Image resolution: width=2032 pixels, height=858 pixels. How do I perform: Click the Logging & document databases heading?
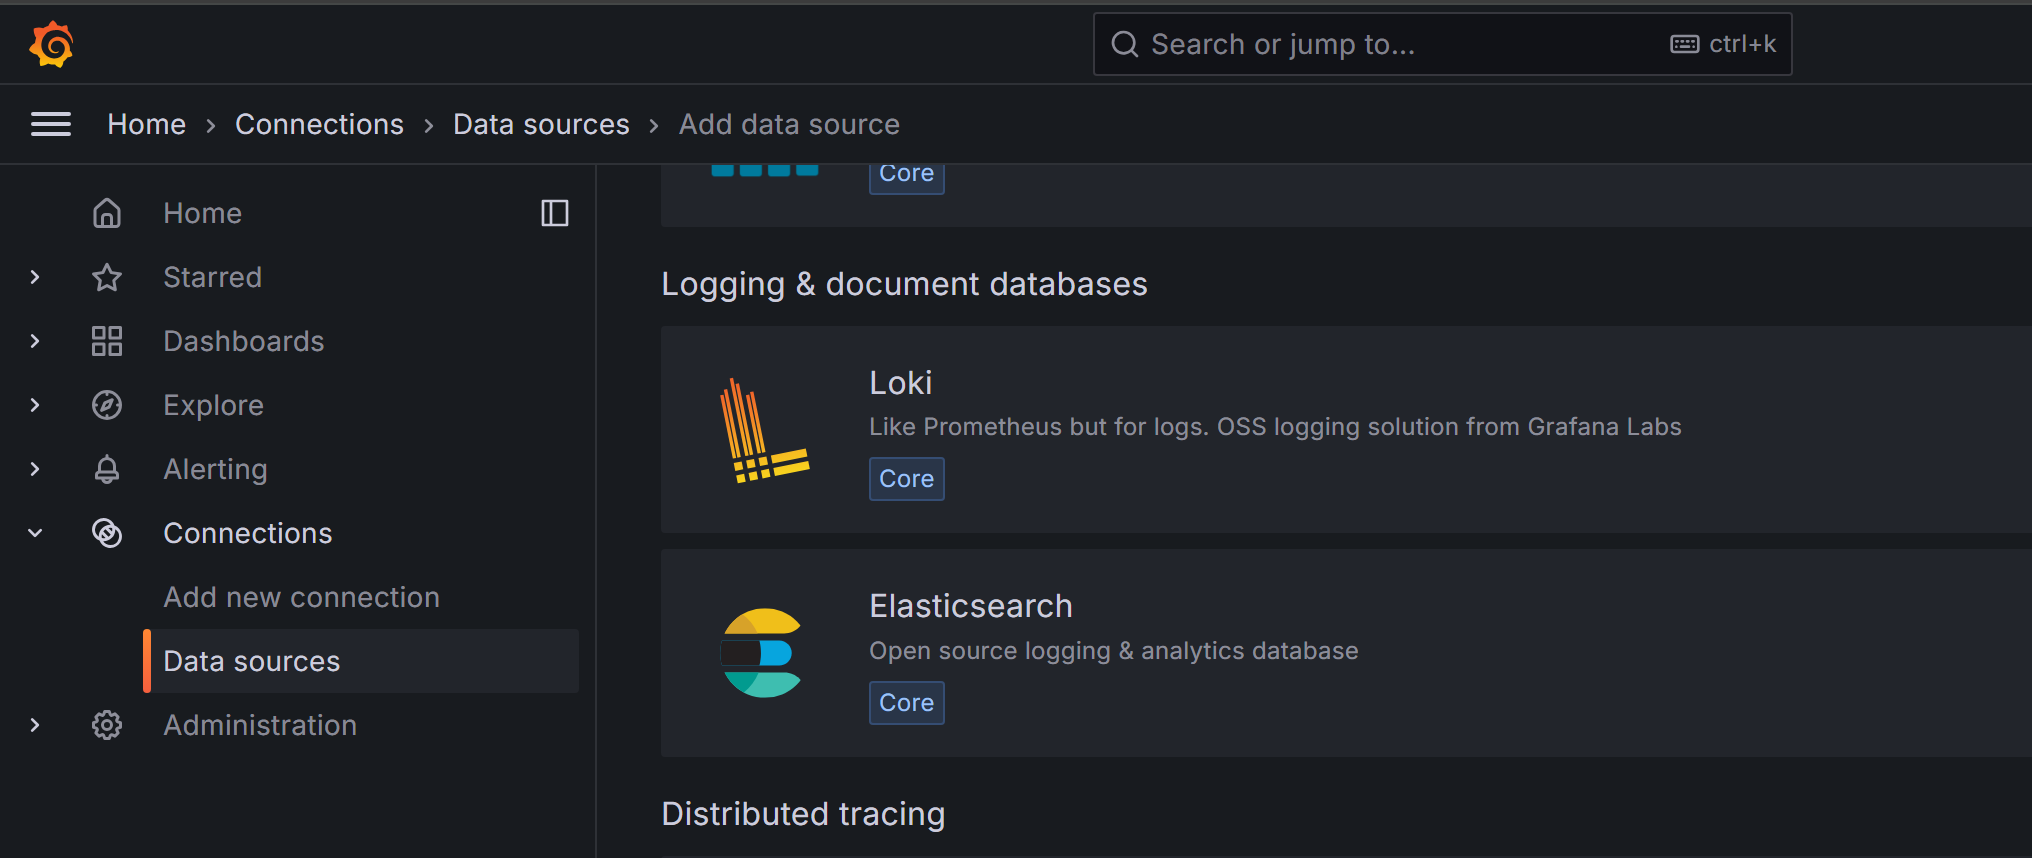pyautogui.click(x=905, y=284)
